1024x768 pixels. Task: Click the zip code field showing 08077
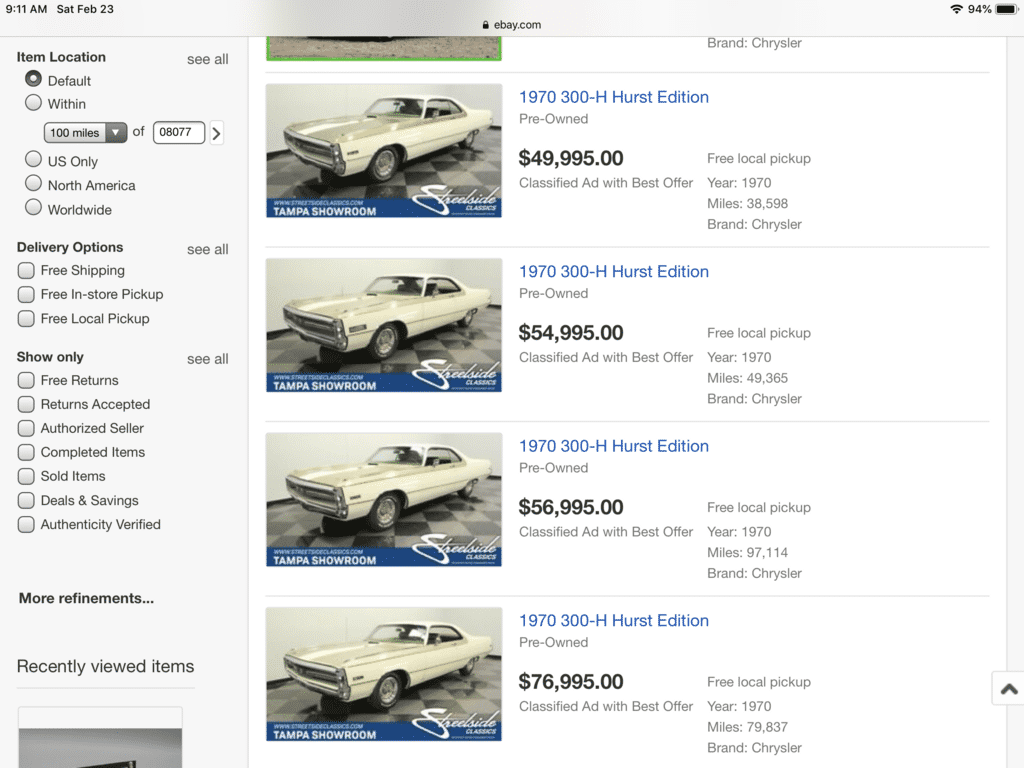click(x=179, y=132)
